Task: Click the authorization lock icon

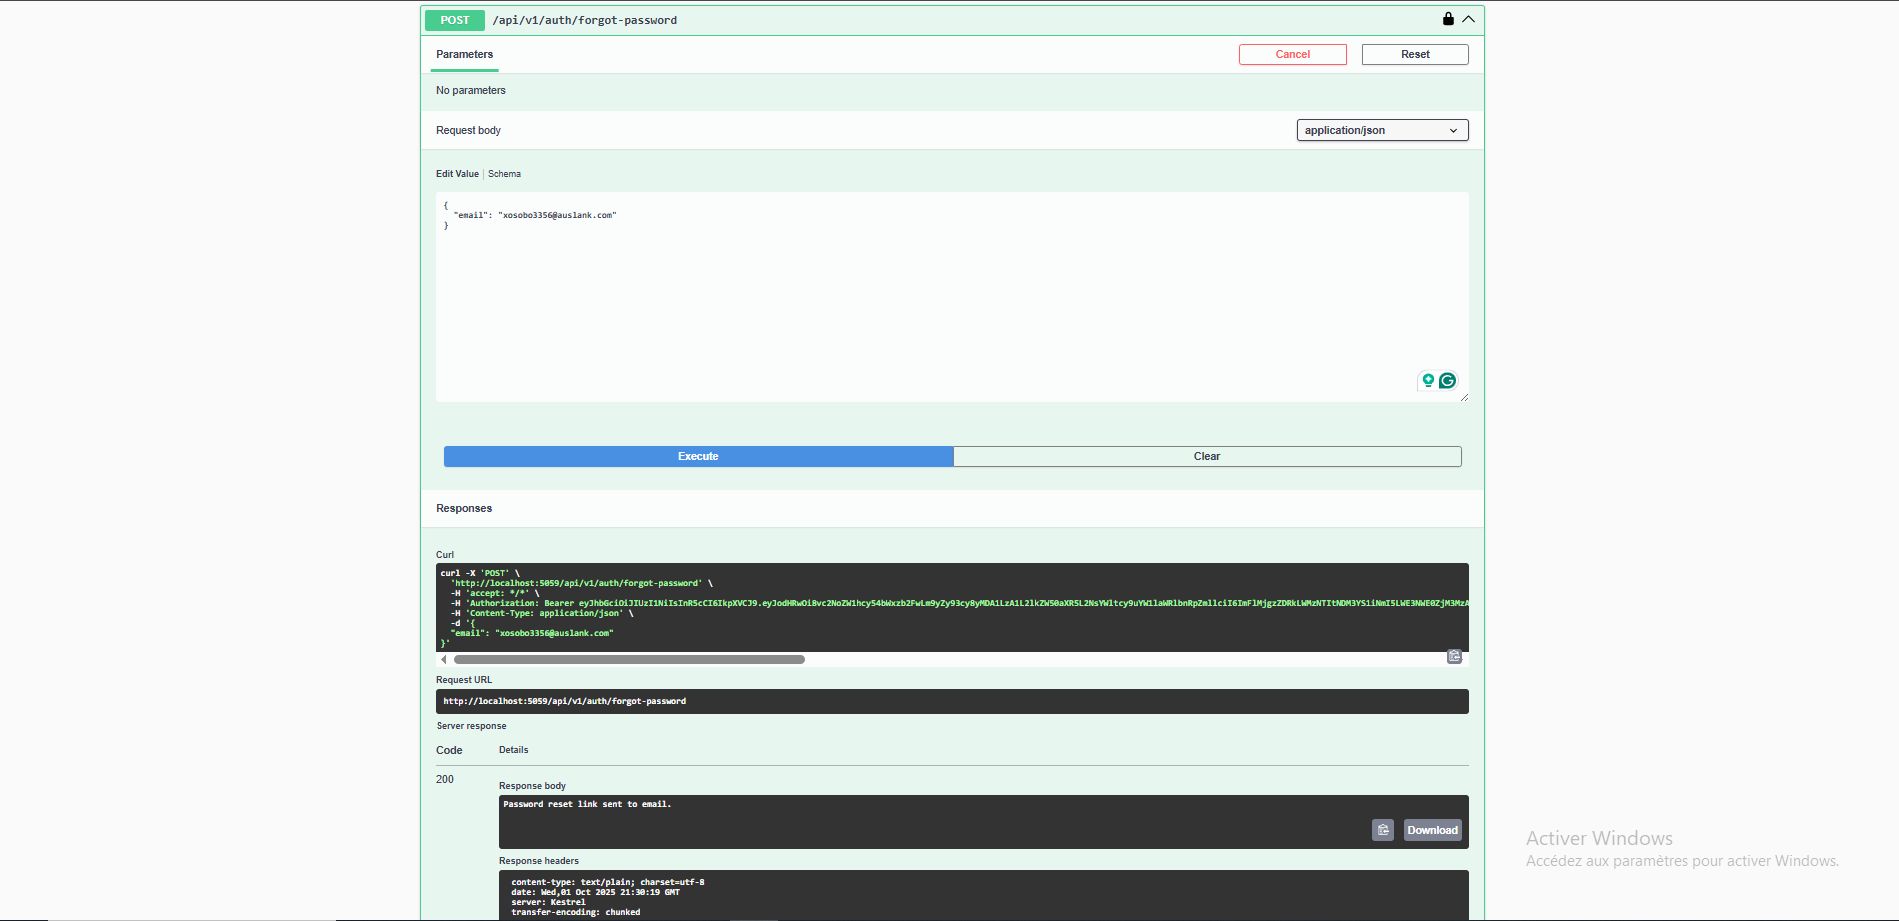Action: pos(1448,19)
